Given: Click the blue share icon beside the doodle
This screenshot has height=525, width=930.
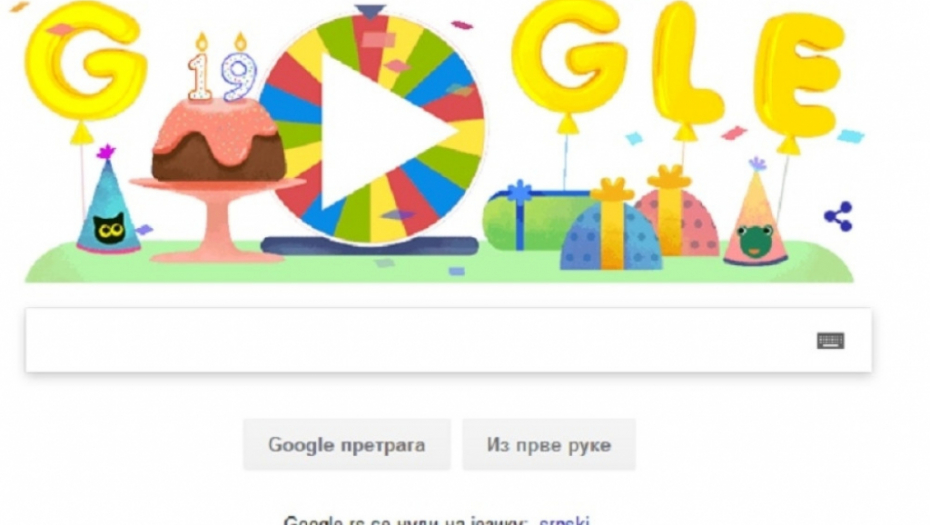Looking at the screenshot, I should pos(838,217).
